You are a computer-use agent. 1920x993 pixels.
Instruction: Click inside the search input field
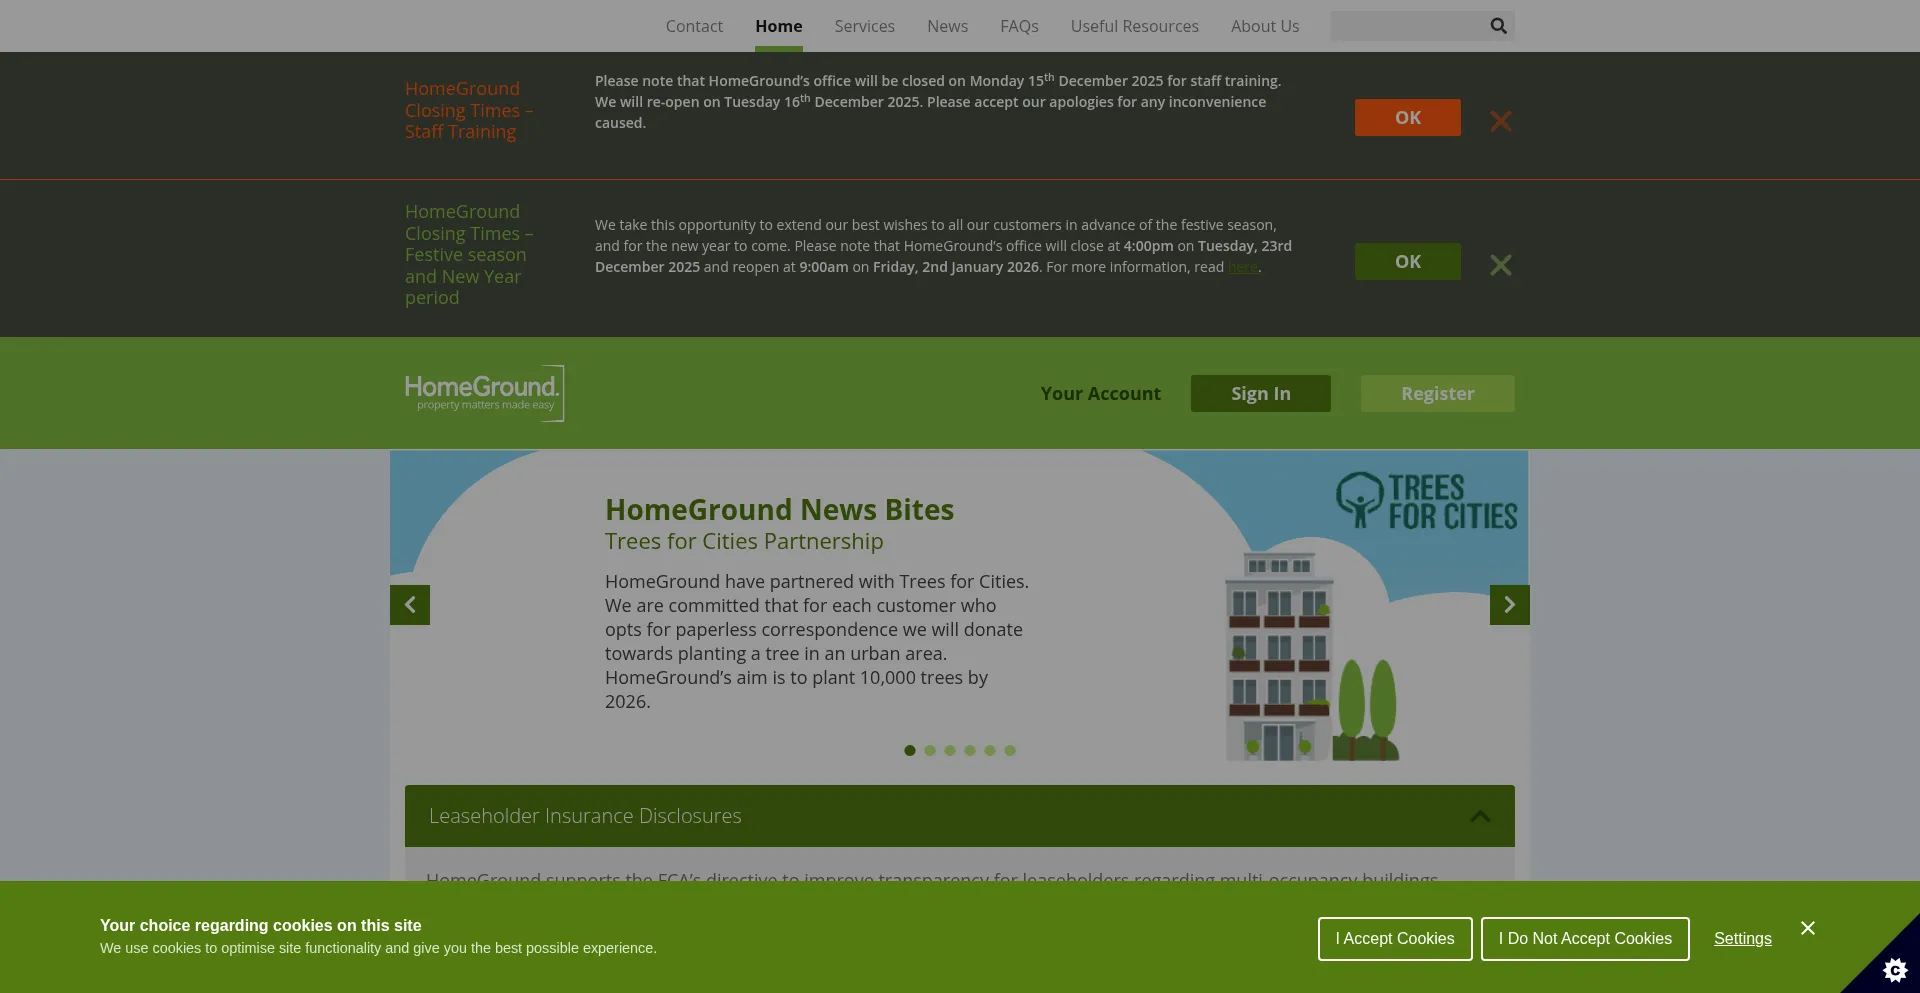click(x=1410, y=26)
